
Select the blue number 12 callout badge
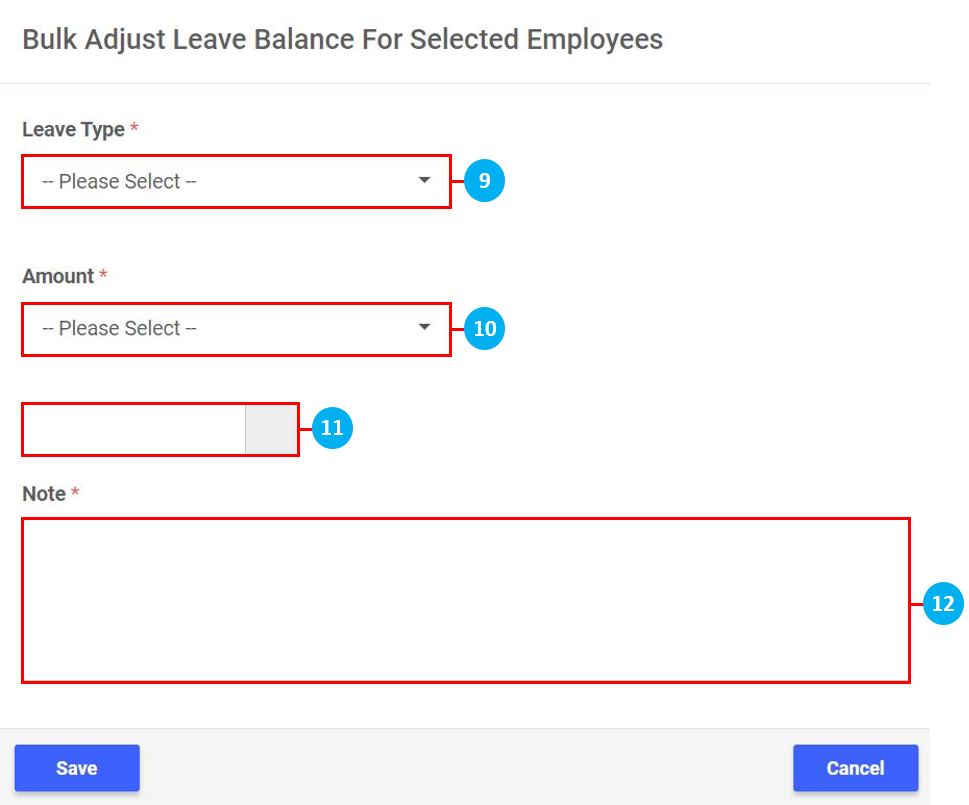pyautogui.click(x=942, y=604)
